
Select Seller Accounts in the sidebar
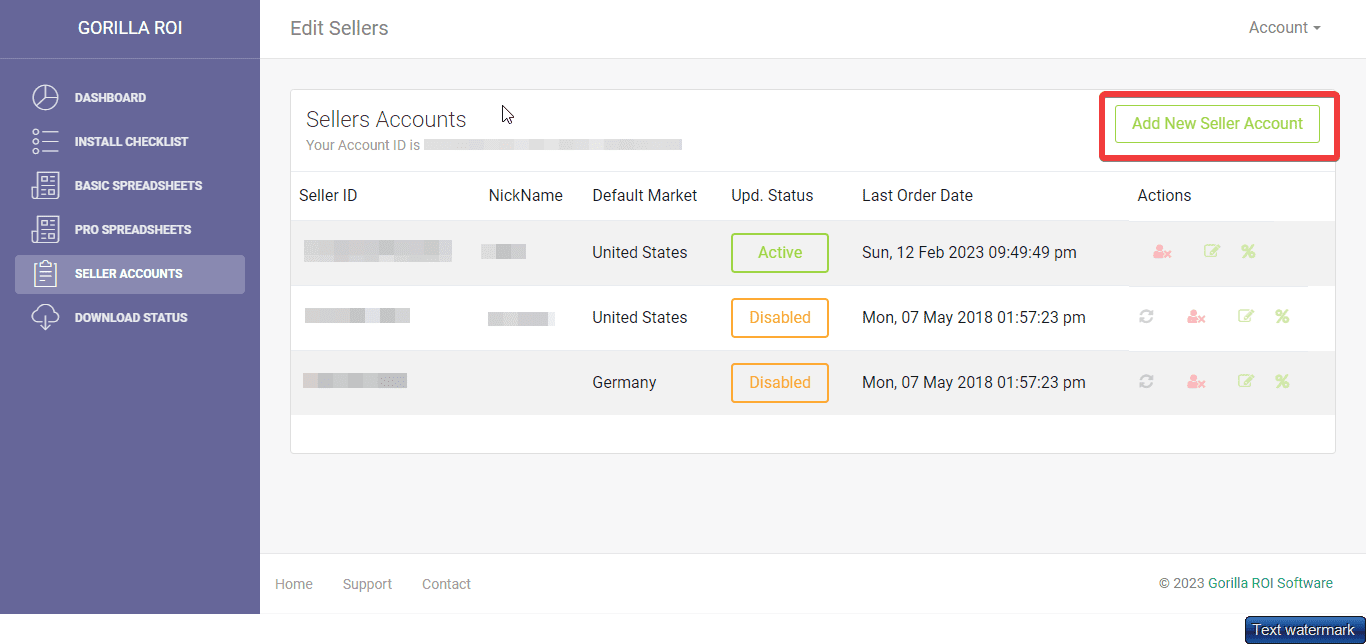pos(130,274)
